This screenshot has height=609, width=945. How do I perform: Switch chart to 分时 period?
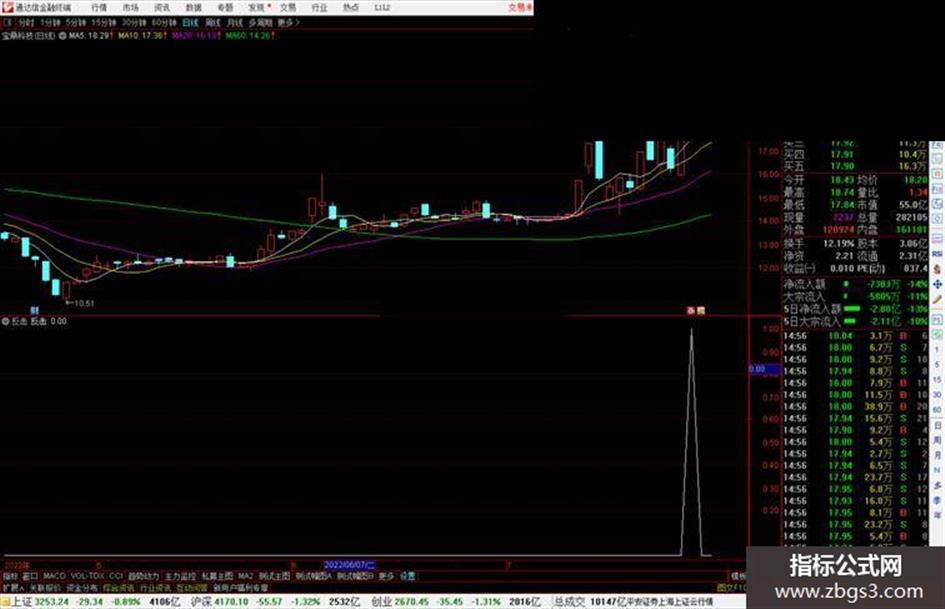(x=26, y=22)
